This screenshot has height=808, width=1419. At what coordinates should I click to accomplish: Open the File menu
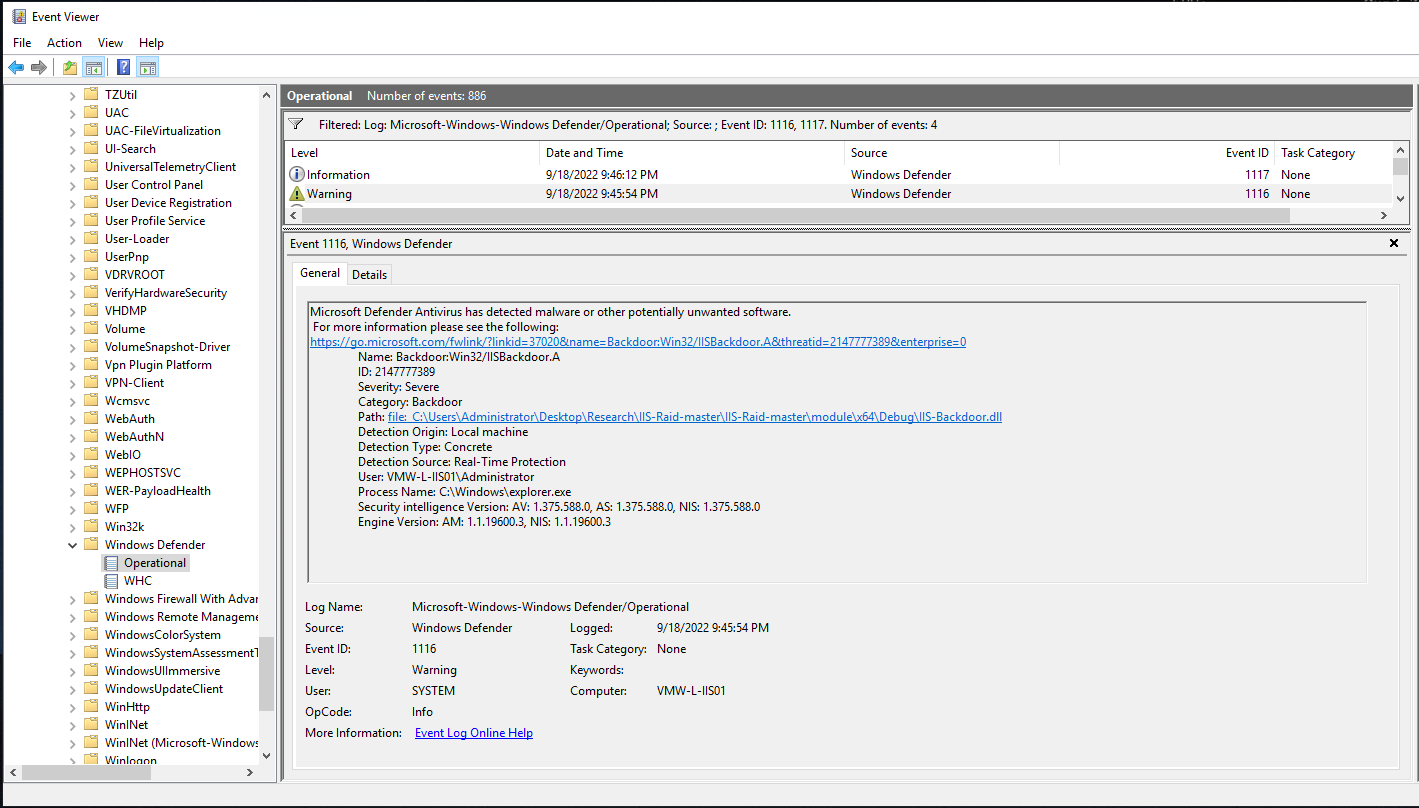point(22,43)
